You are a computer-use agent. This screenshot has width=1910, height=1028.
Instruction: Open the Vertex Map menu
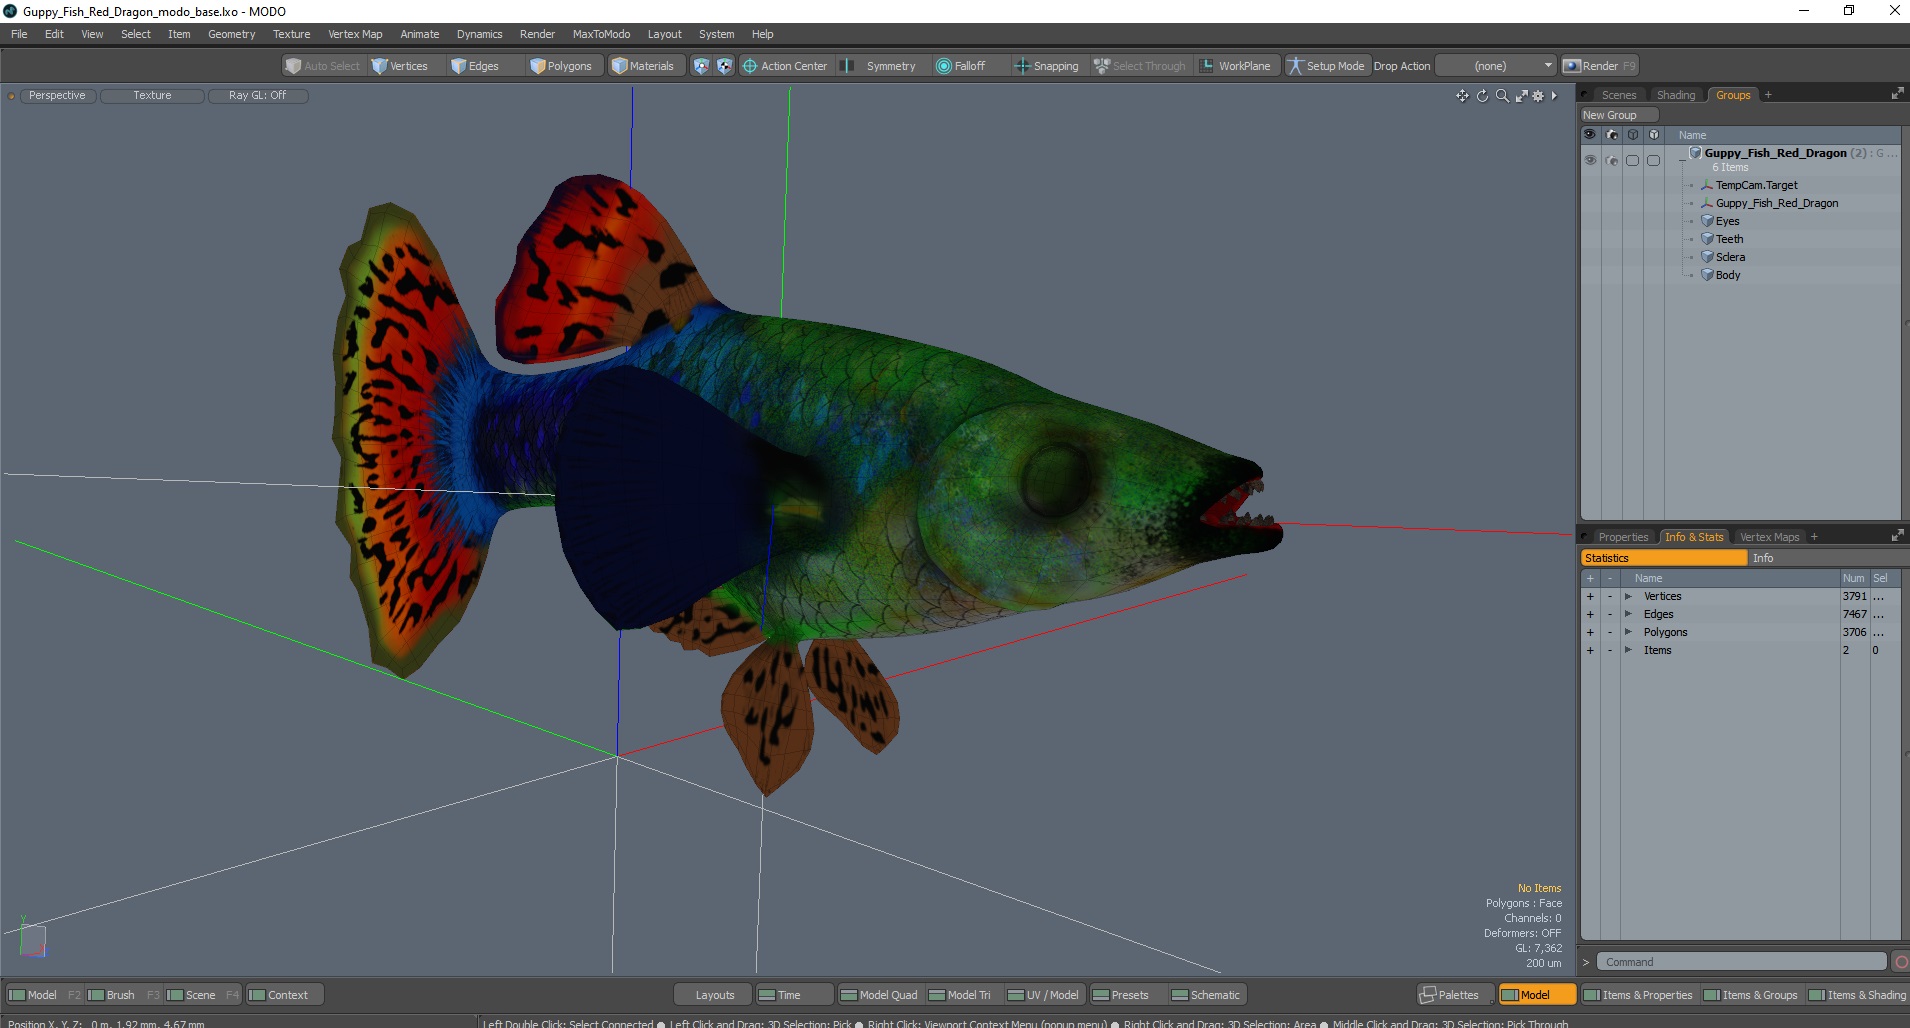355,34
